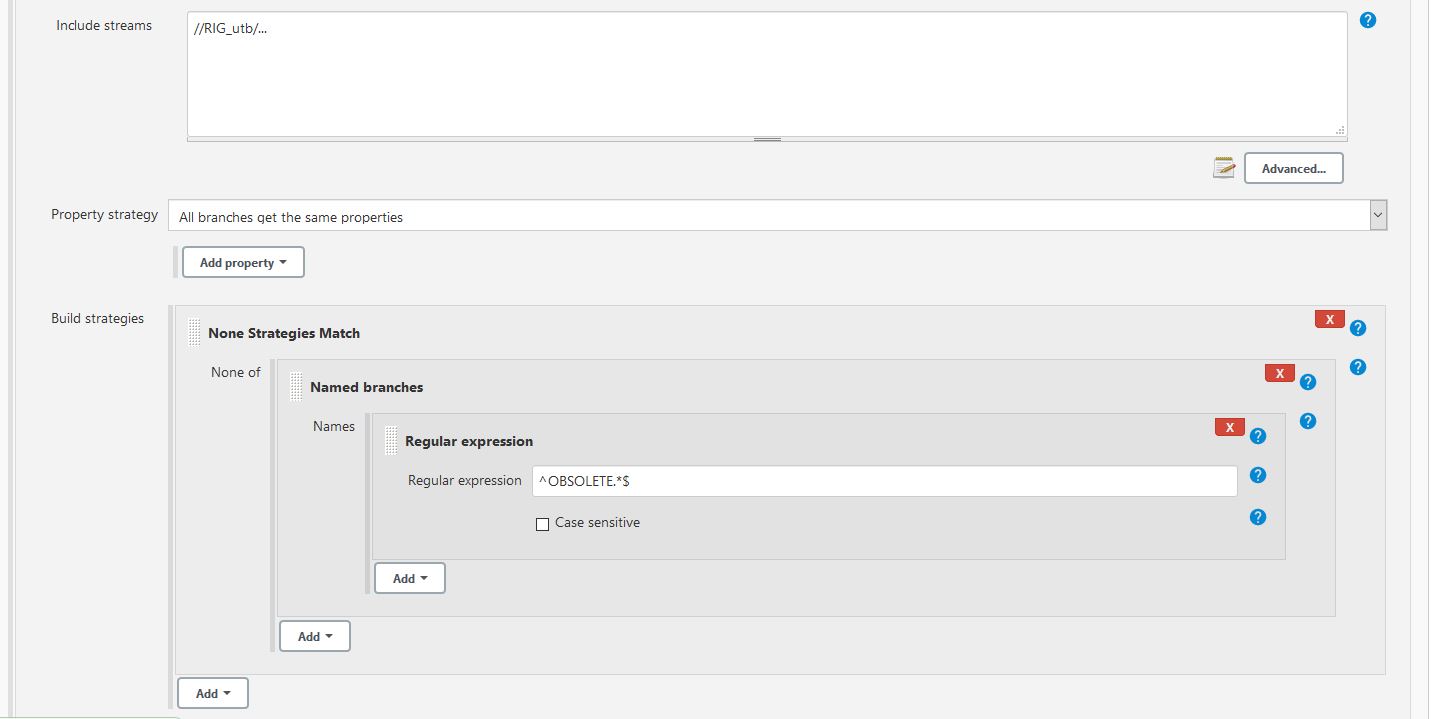Click the Named branches heading

pos(366,387)
